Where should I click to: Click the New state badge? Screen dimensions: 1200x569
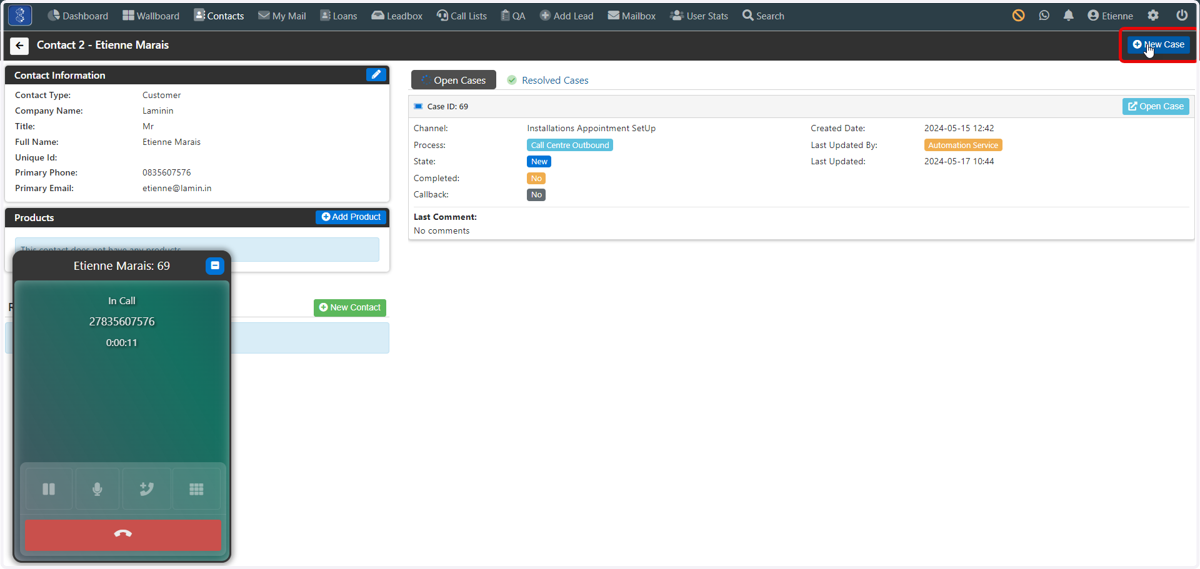tap(539, 162)
